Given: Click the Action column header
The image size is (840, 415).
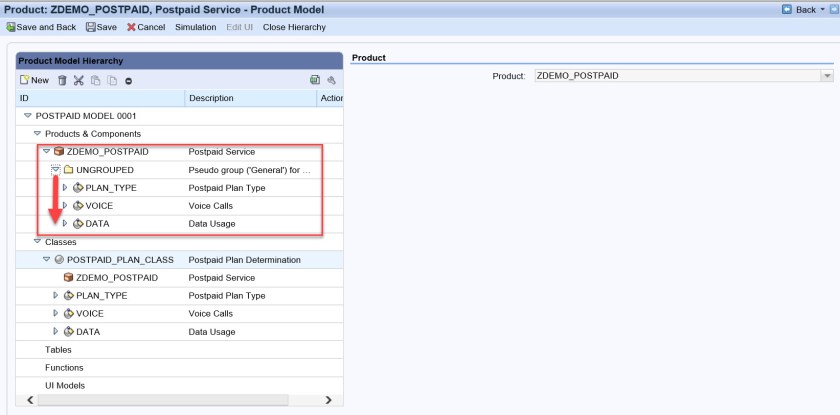Looking at the screenshot, I should click(331, 98).
